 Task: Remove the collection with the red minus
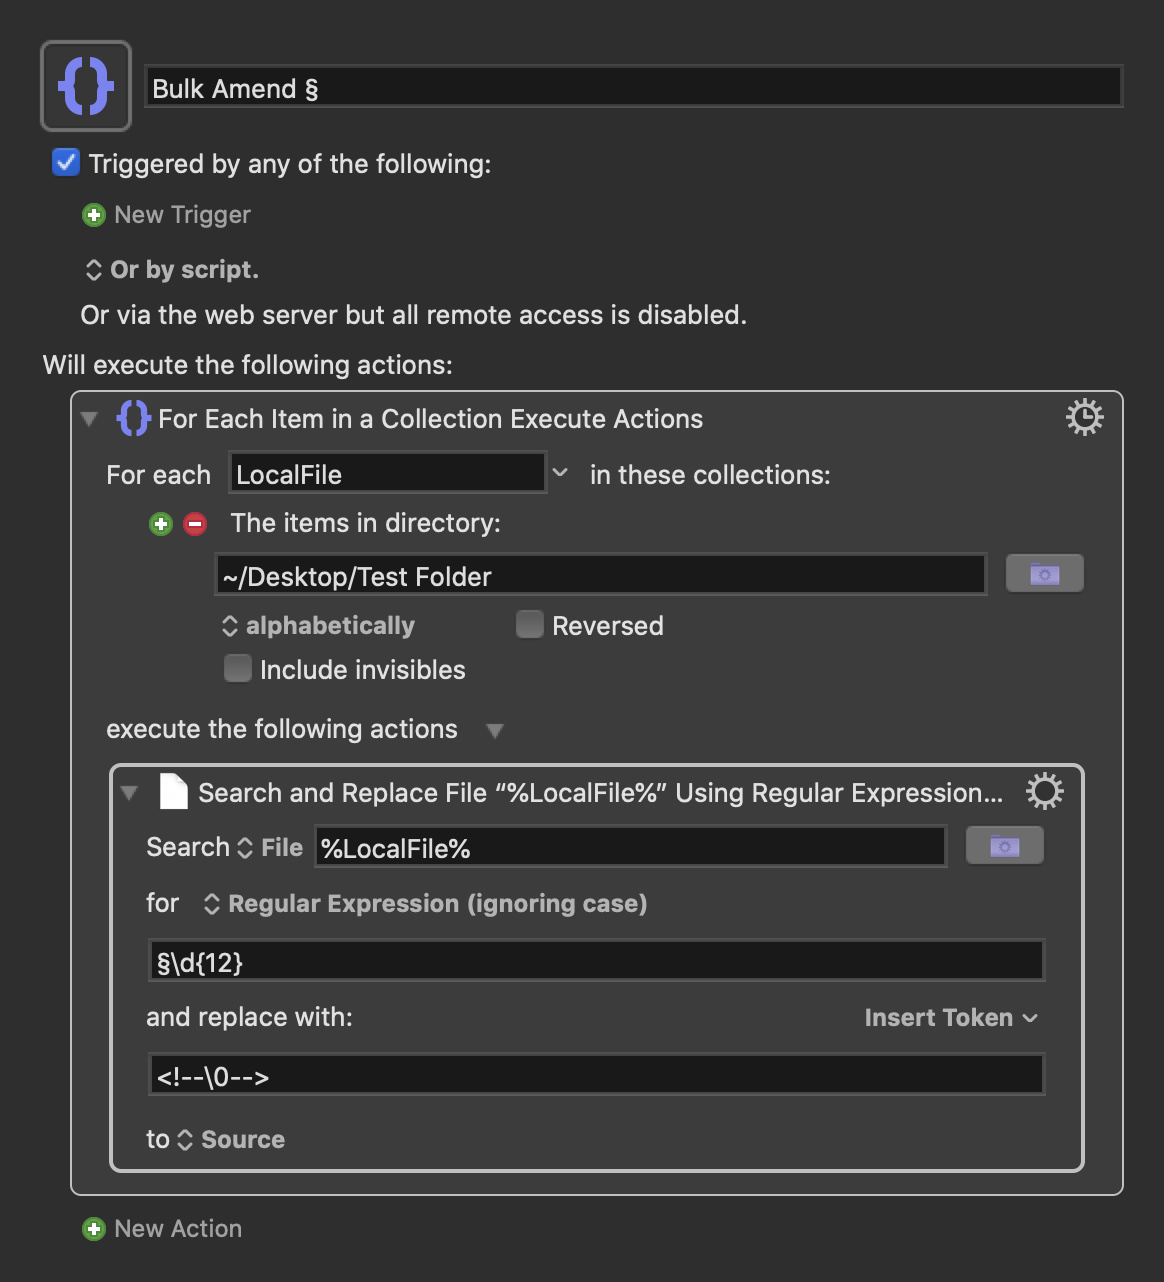[x=195, y=524]
